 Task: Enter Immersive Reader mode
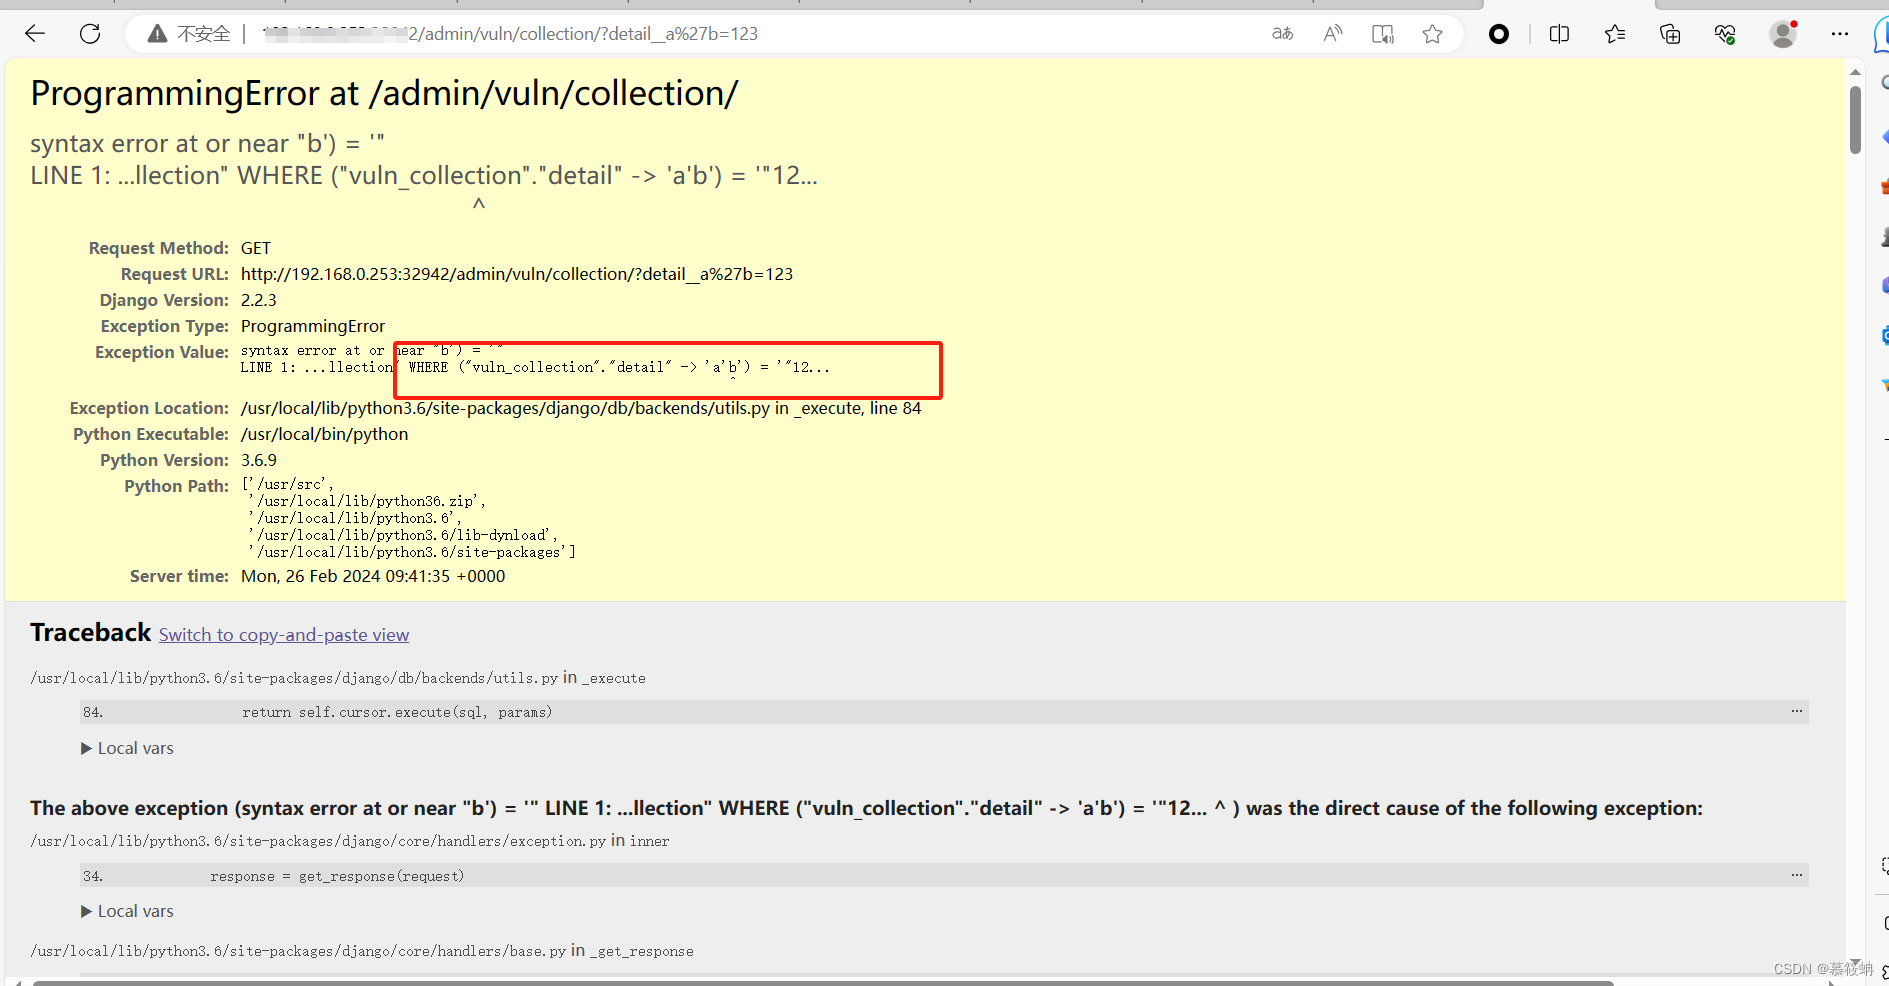tap(1382, 33)
